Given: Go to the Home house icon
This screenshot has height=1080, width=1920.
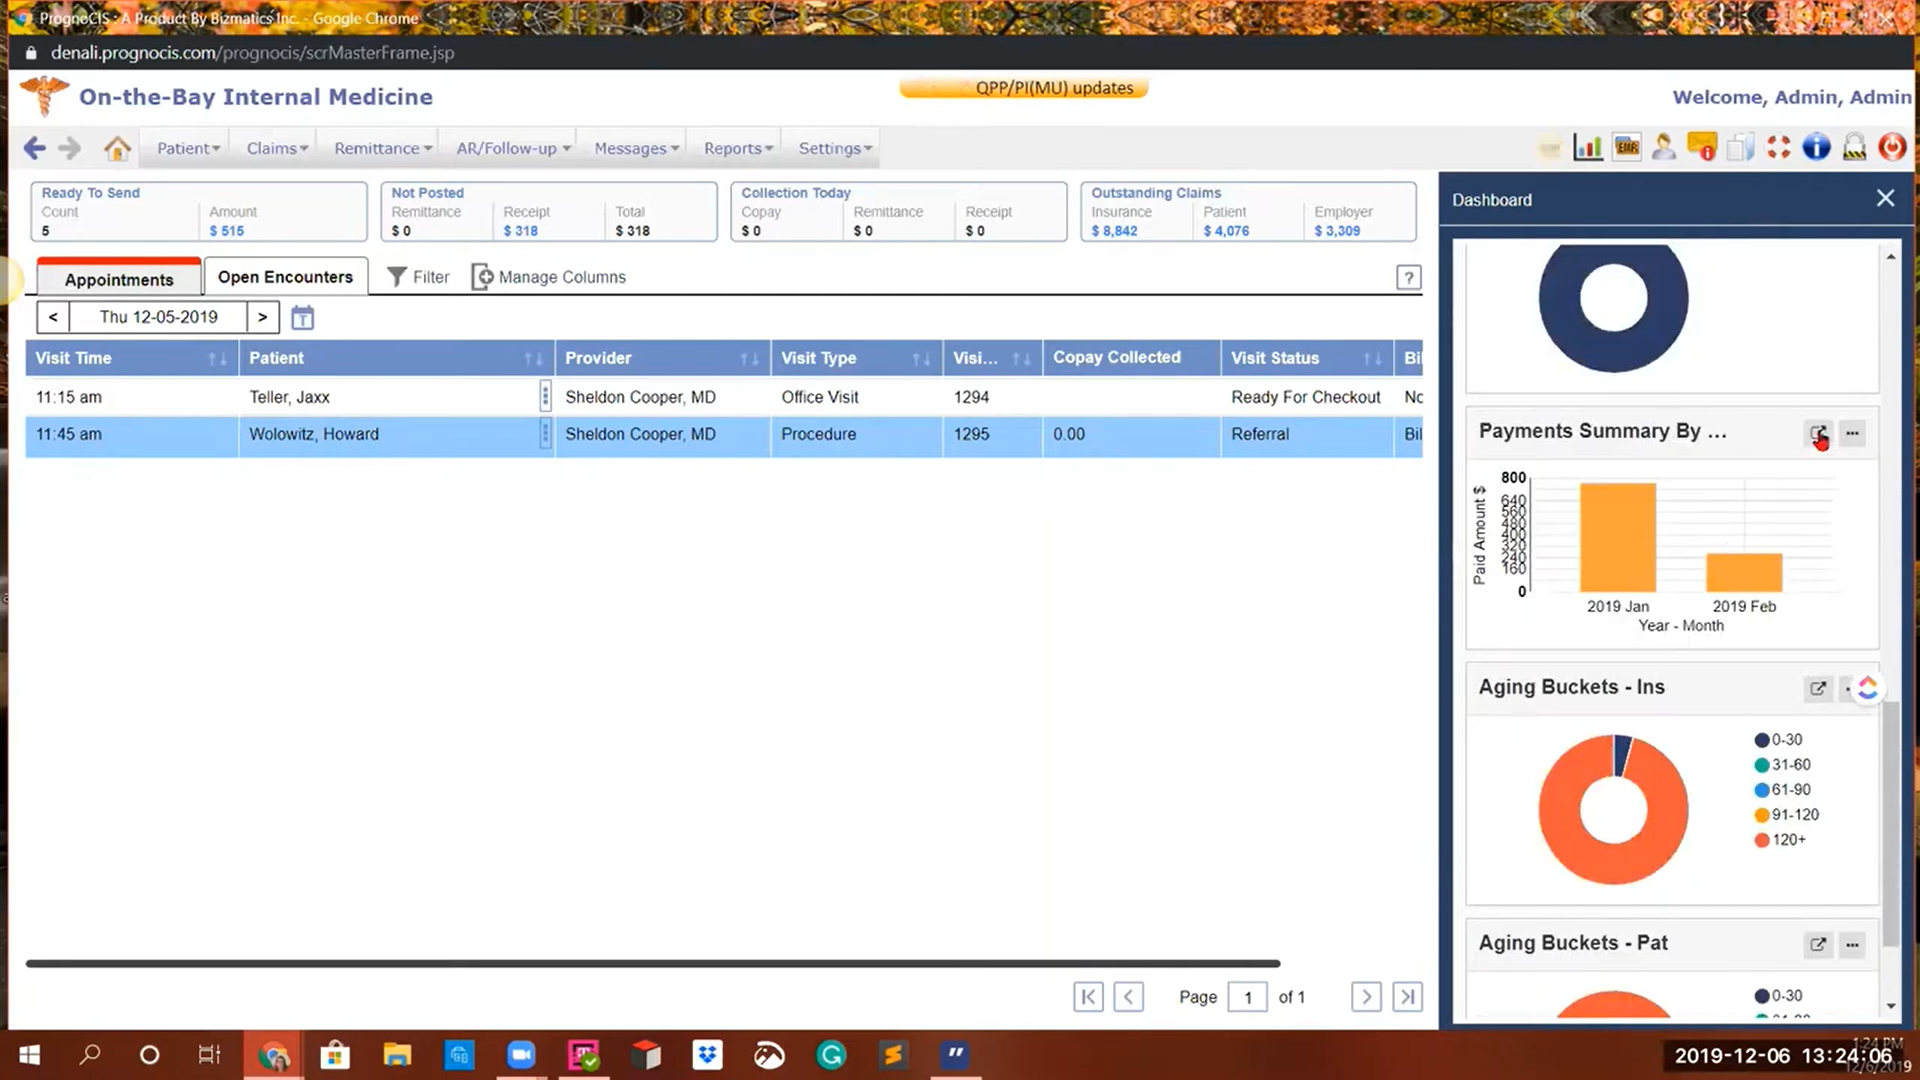Looking at the screenshot, I should [117, 149].
